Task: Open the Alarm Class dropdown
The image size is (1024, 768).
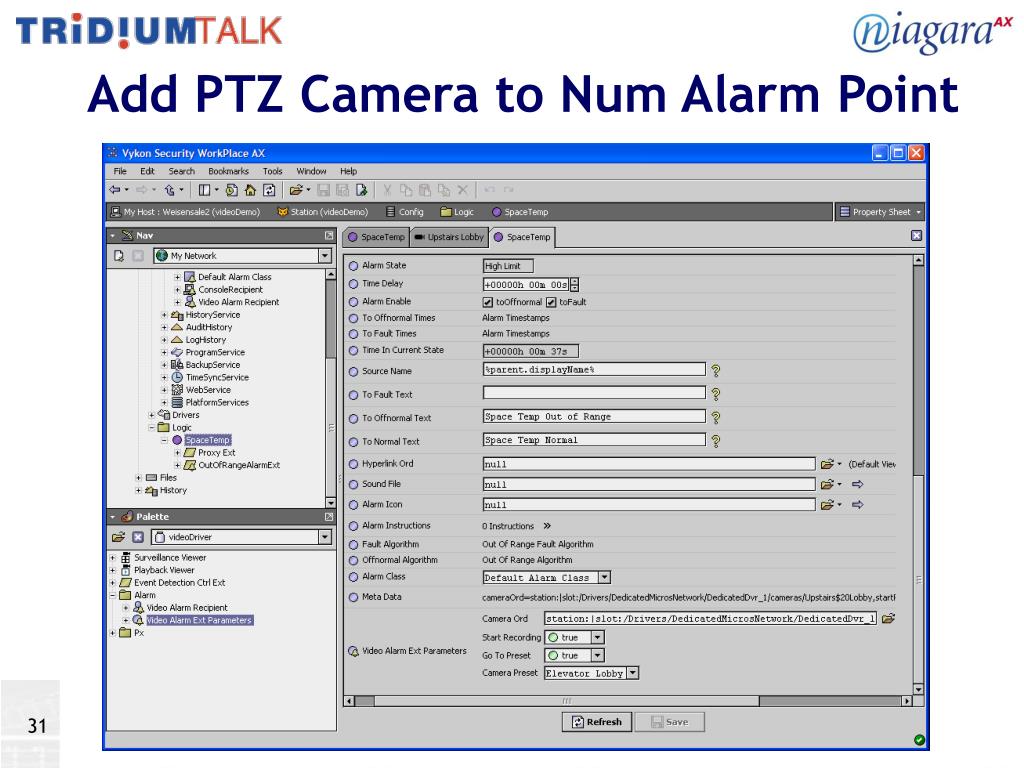Action: click(605, 577)
